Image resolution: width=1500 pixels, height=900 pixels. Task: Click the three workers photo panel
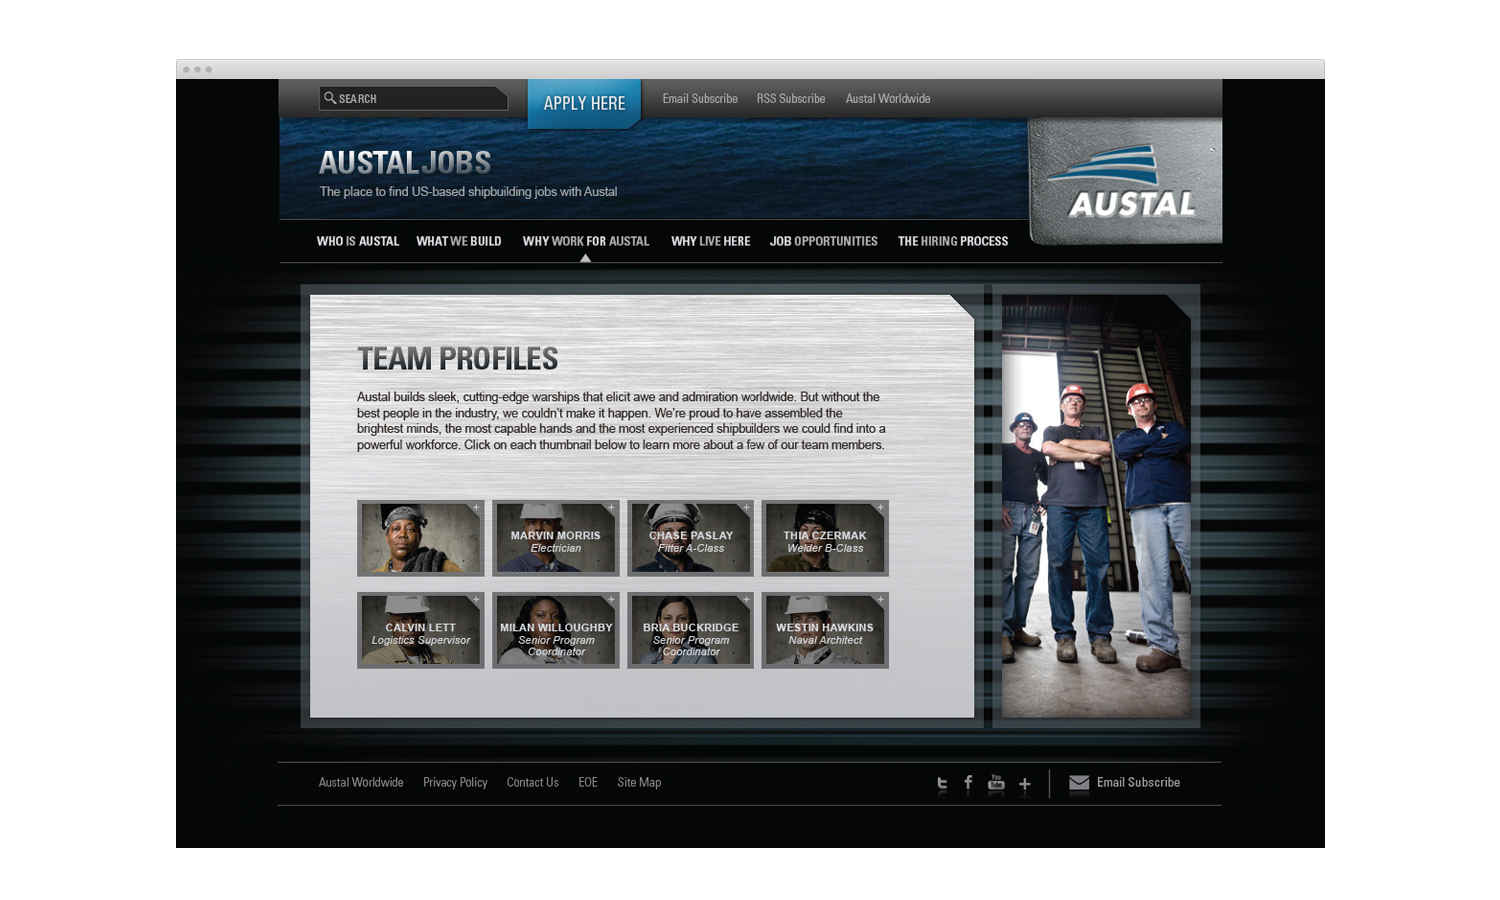(1096, 506)
